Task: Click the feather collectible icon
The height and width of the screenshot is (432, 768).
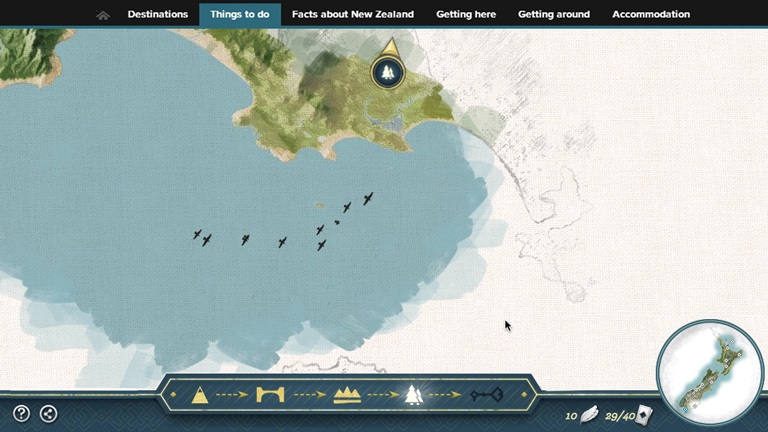Action: coord(589,414)
